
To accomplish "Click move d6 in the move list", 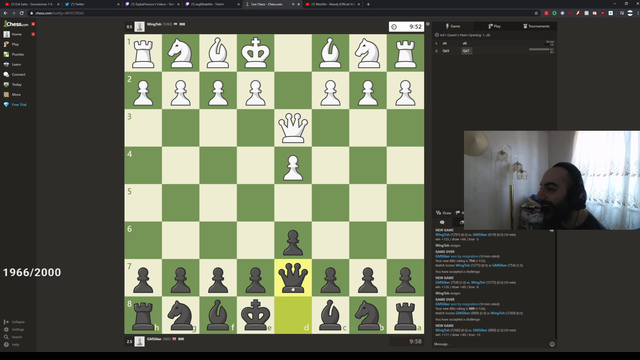I will click(464, 43).
